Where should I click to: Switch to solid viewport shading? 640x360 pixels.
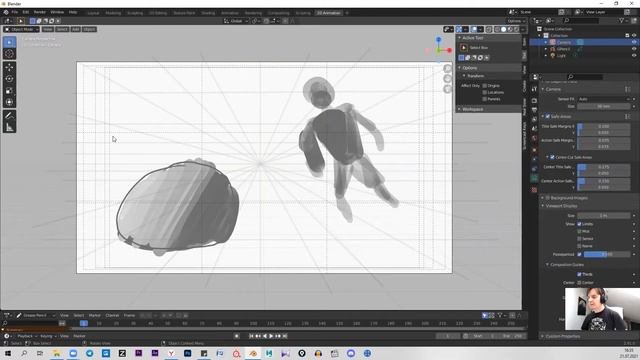[x=503, y=29]
